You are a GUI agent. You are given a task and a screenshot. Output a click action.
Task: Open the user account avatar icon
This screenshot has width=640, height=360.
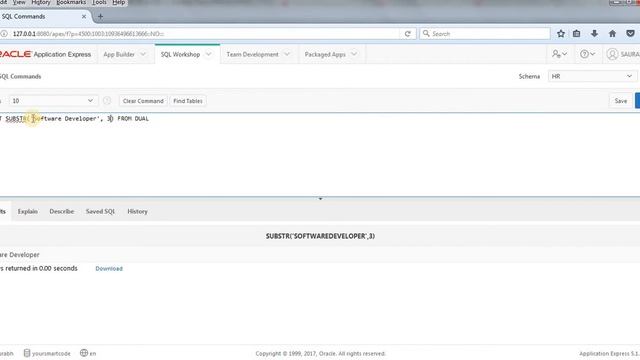pyautogui.click(x=612, y=54)
